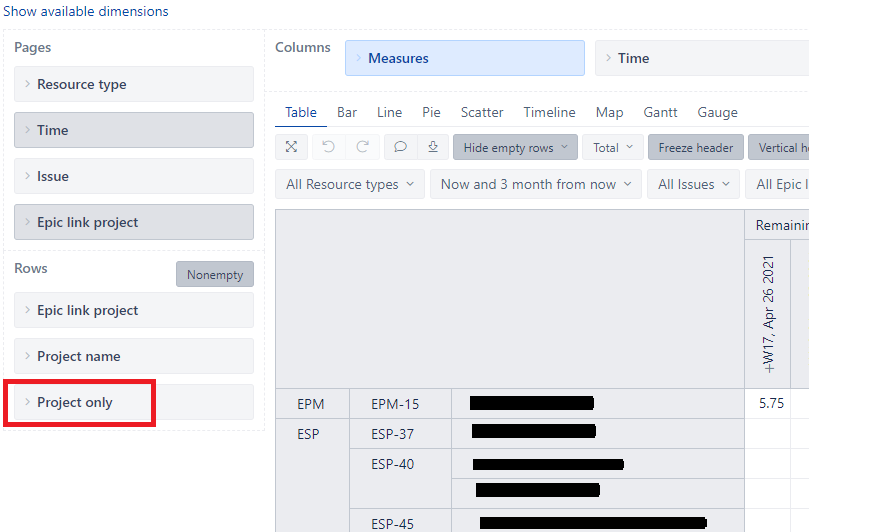Switch to the Gantt chart tab
This screenshot has height=532, width=873.
pos(660,112)
